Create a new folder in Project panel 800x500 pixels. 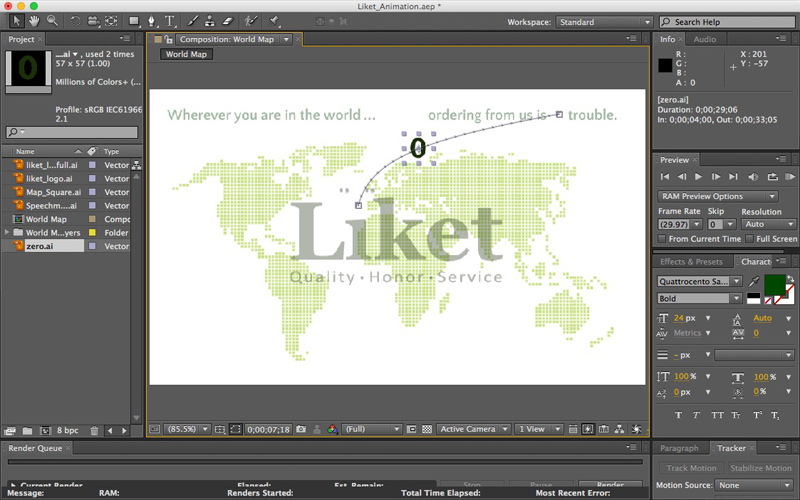27,431
